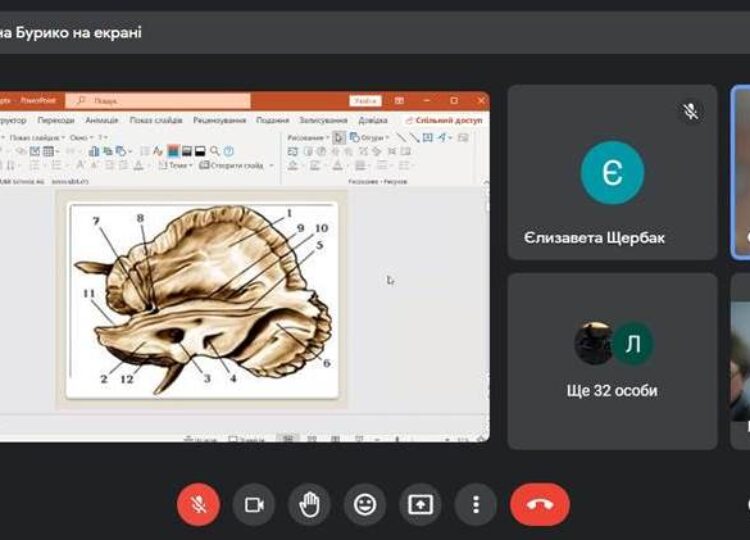Open the Записування ribbon tab
The width and height of the screenshot is (750, 540).
[x=323, y=121]
